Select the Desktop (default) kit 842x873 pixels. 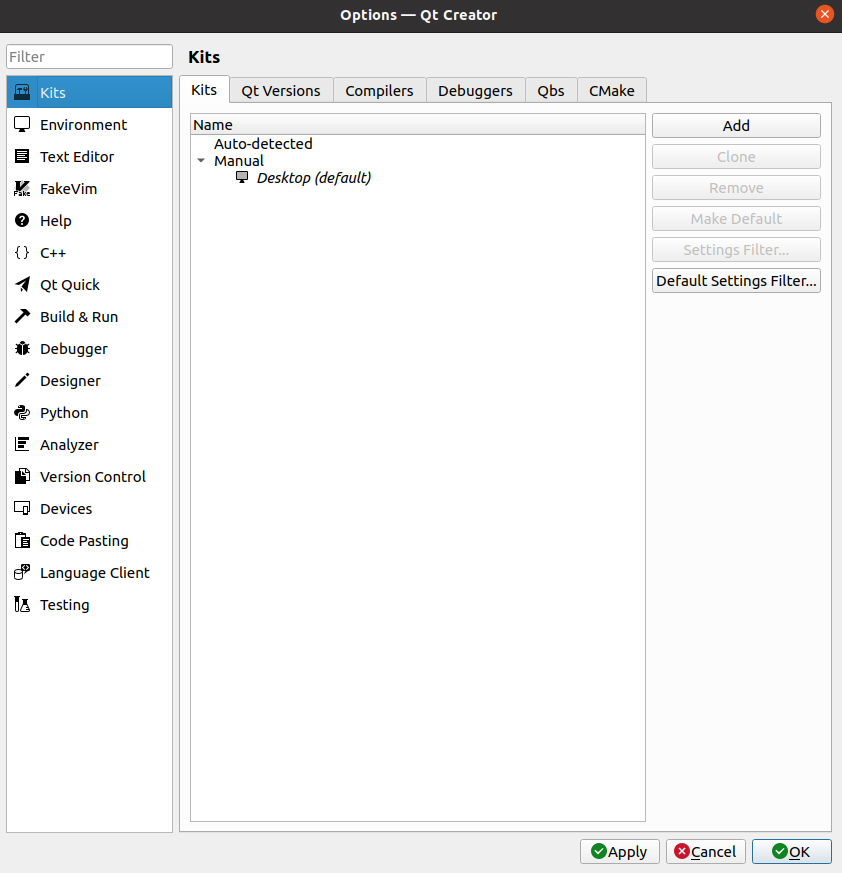314,178
